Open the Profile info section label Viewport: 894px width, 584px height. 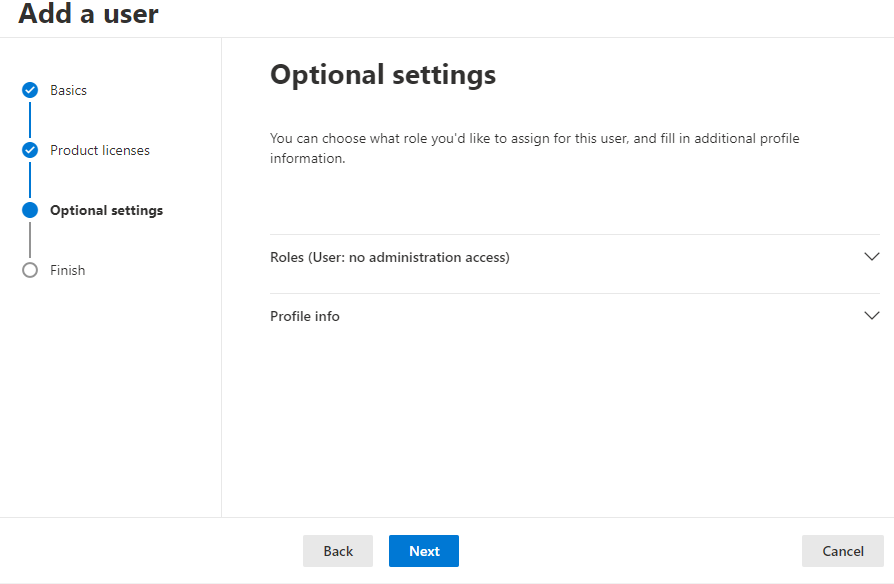point(304,316)
